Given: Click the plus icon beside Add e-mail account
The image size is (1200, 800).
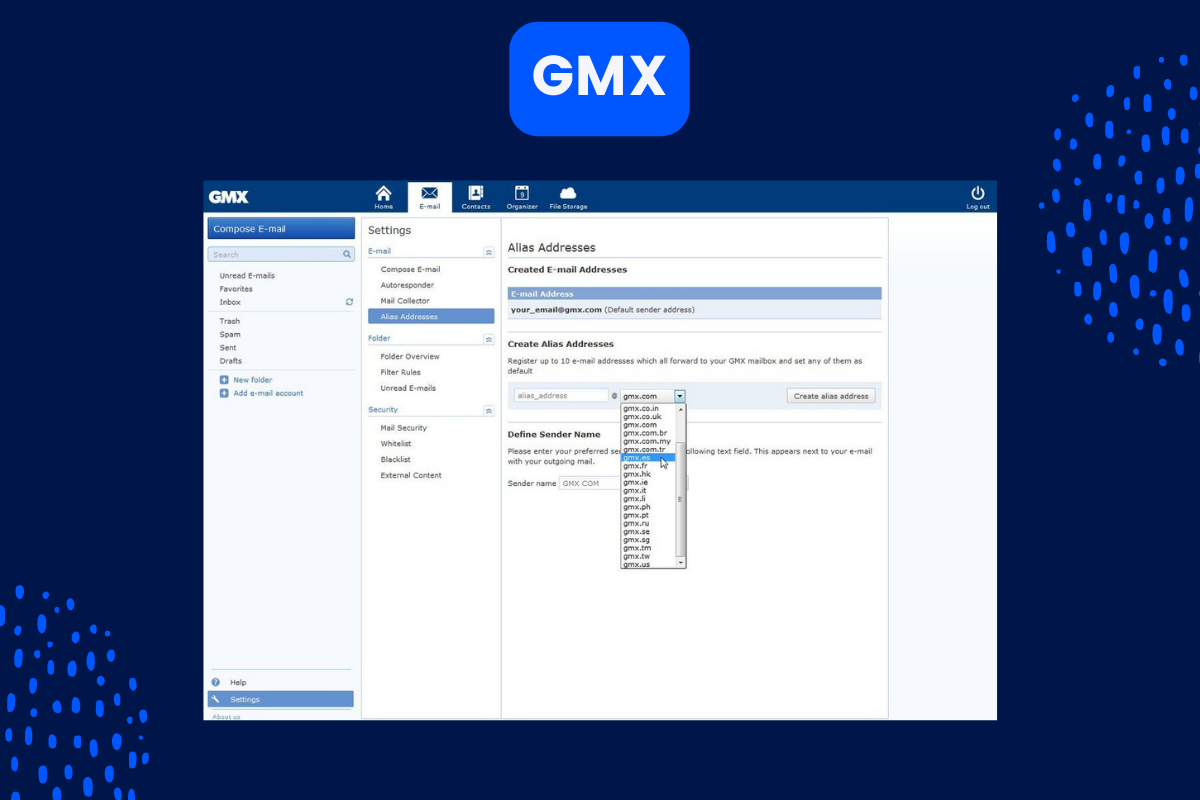Looking at the screenshot, I should 224,393.
